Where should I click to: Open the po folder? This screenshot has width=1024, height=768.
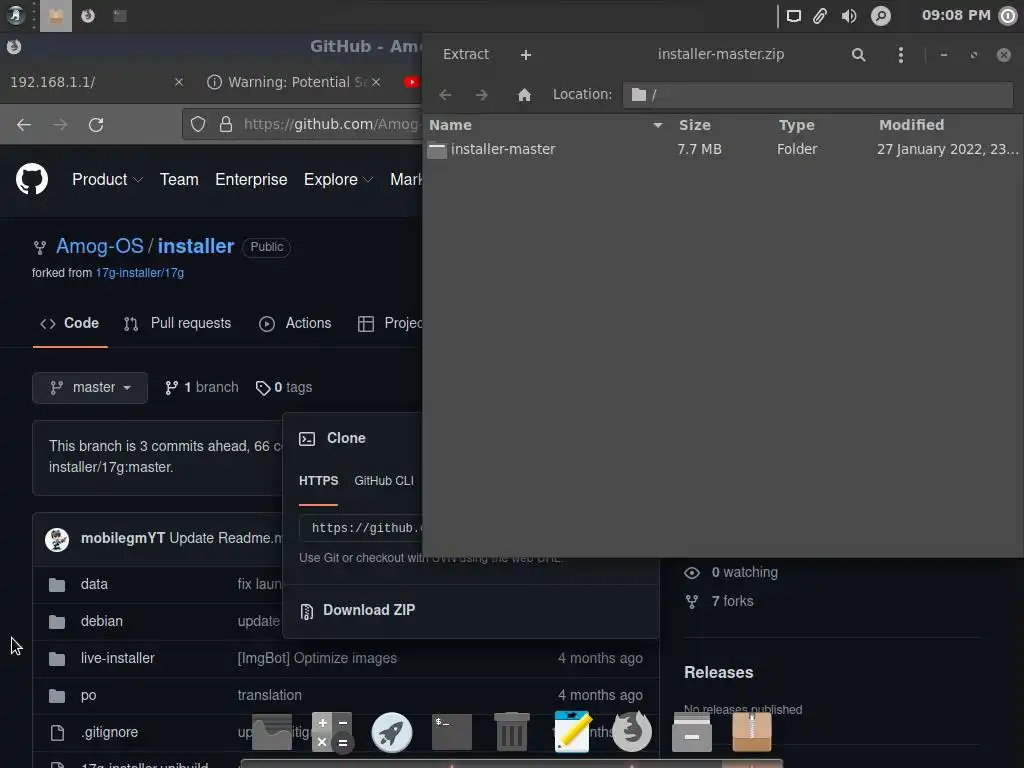coord(88,696)
